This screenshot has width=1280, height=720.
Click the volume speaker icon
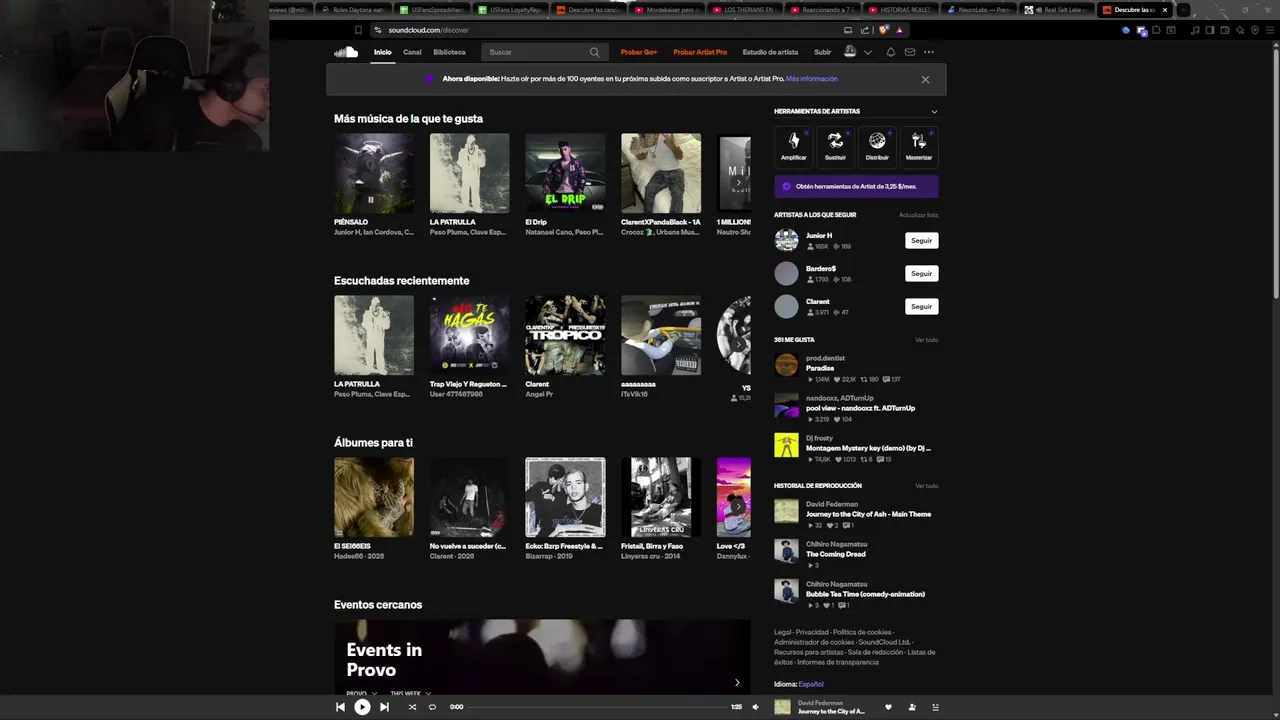click(x=755, y=707)
